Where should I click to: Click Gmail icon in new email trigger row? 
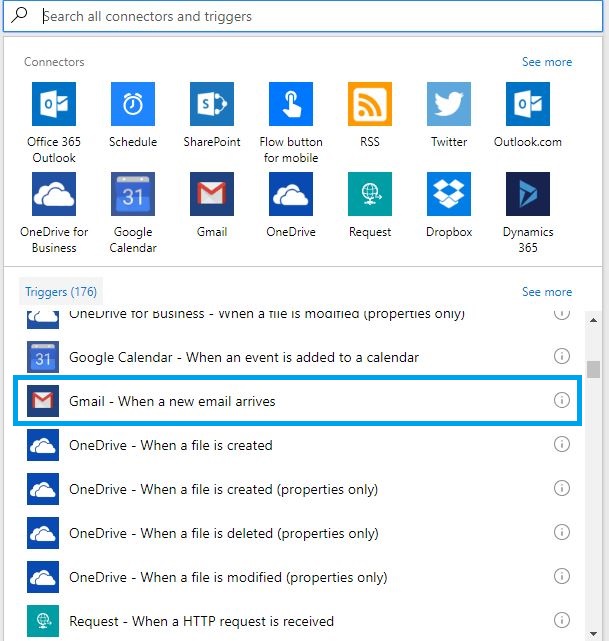[43, 401]
